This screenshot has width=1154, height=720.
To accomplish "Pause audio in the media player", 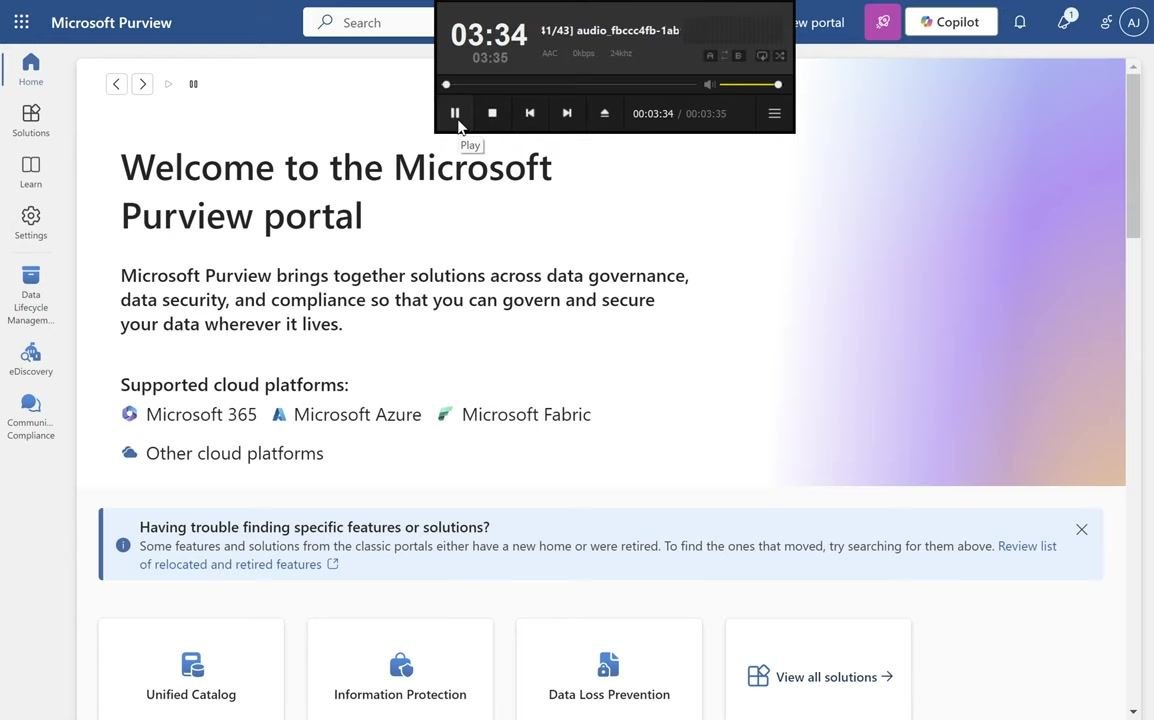I will tap(455, 113).
